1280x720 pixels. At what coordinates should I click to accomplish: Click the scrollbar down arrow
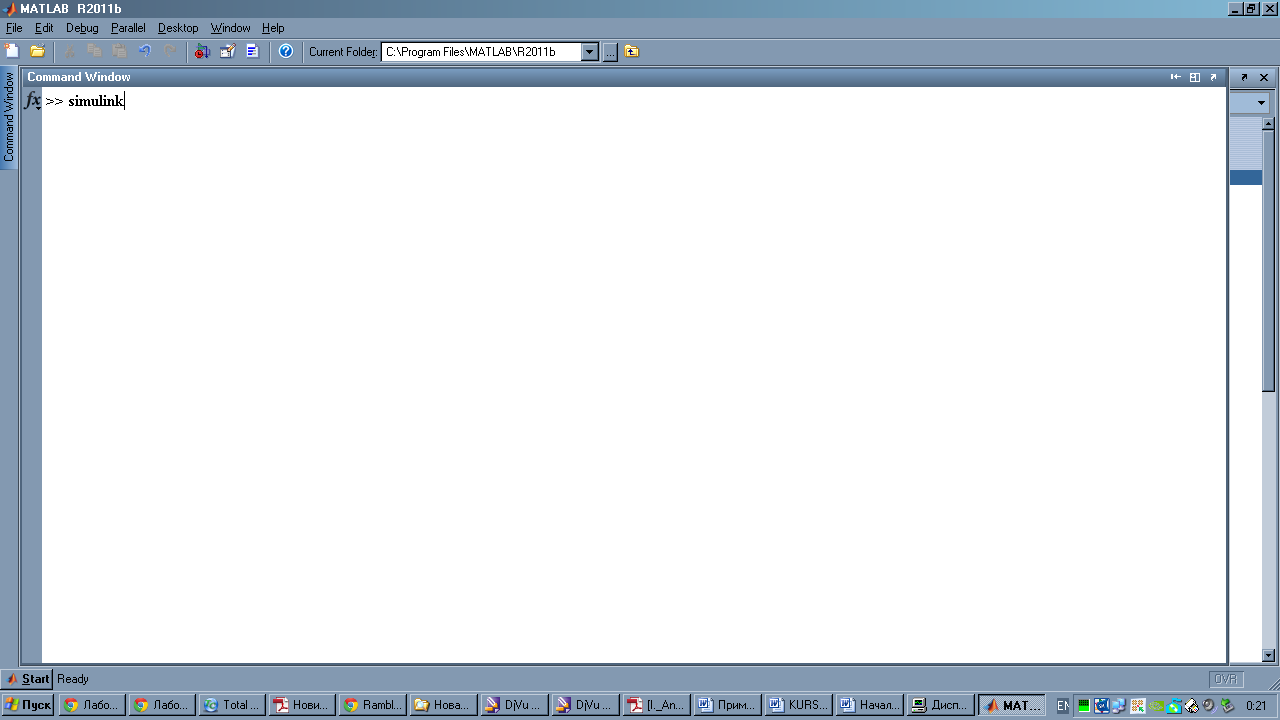tap(1268, 655)
